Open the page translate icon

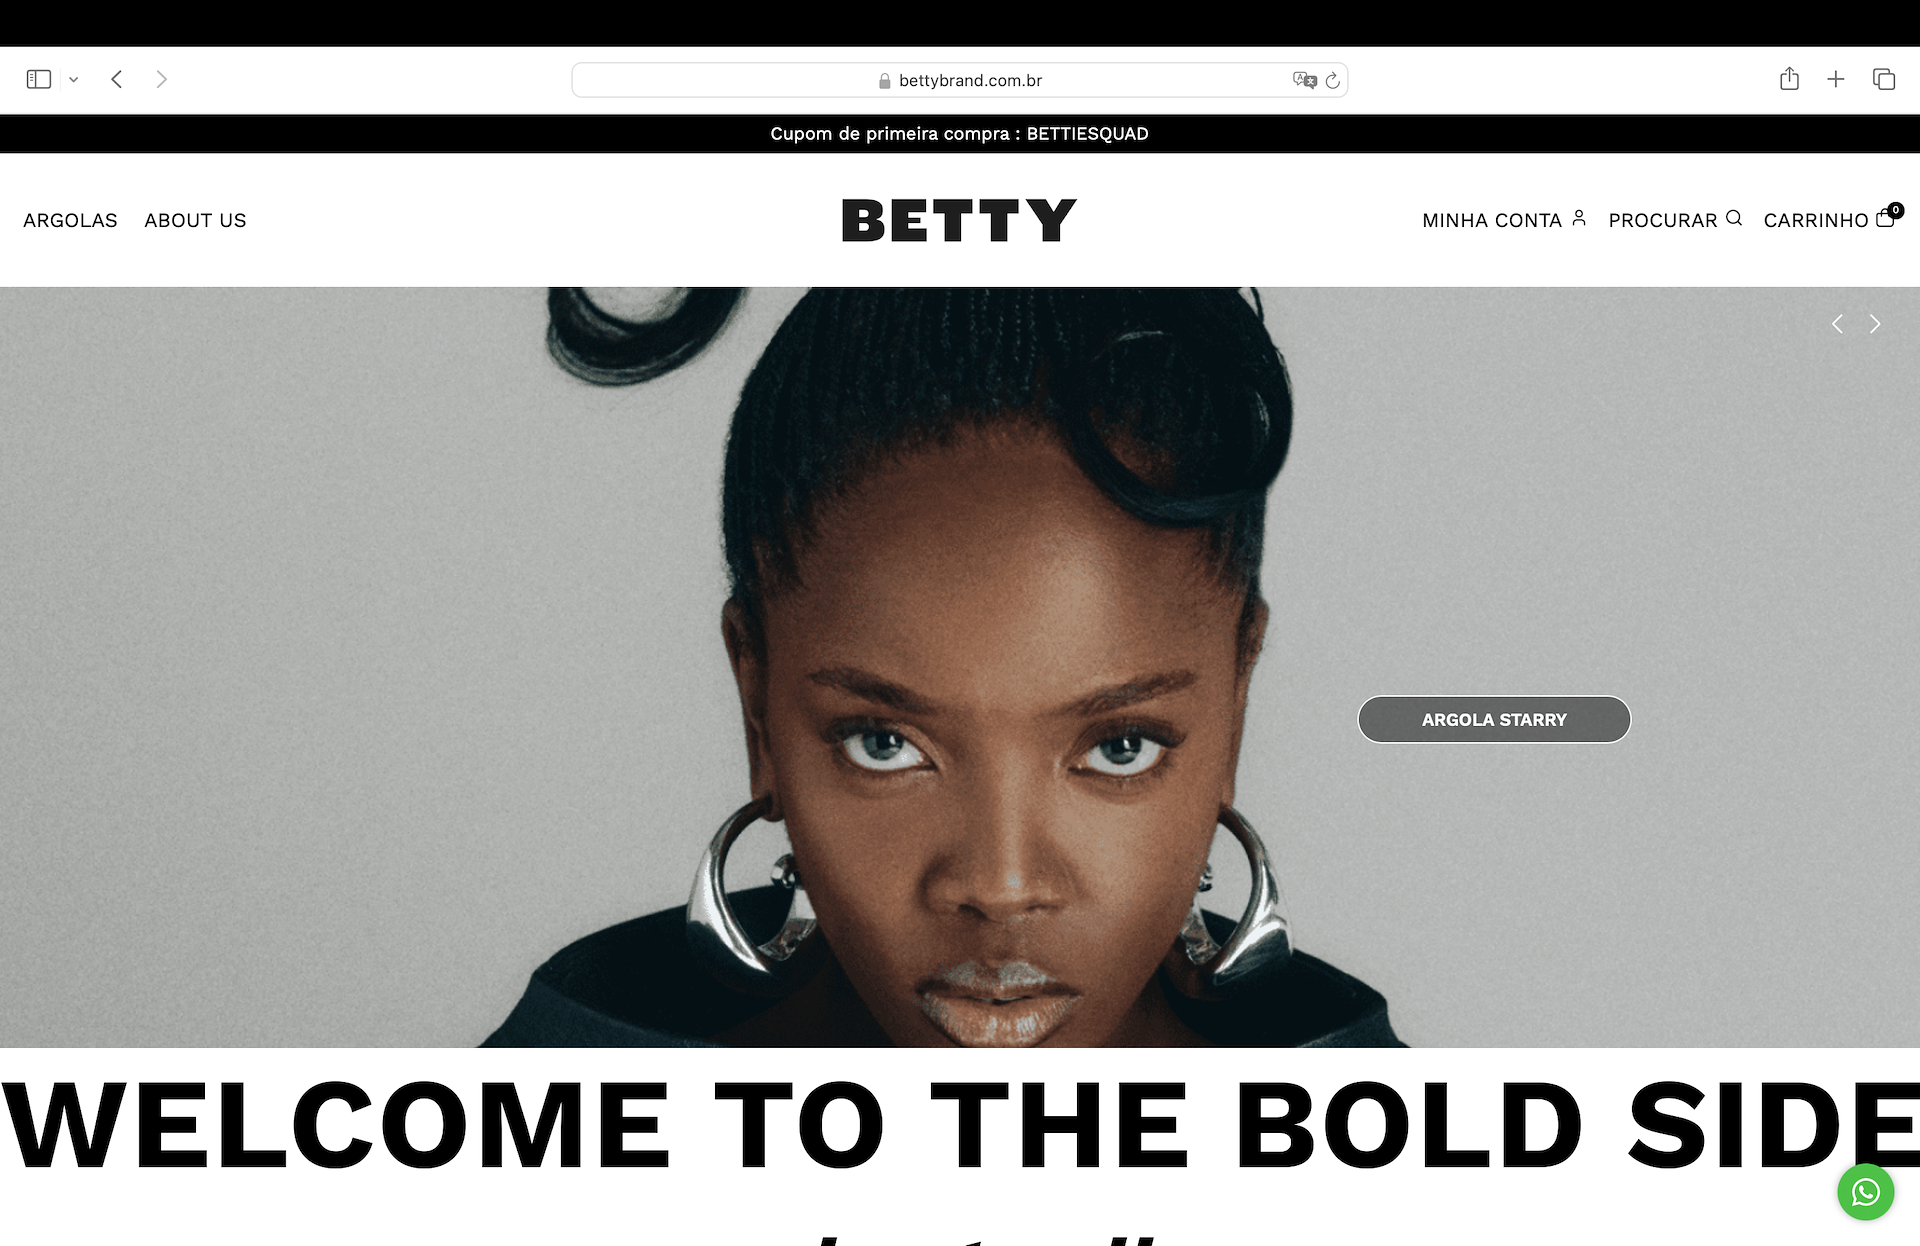pyautogui.click(x=1304, y=80)
